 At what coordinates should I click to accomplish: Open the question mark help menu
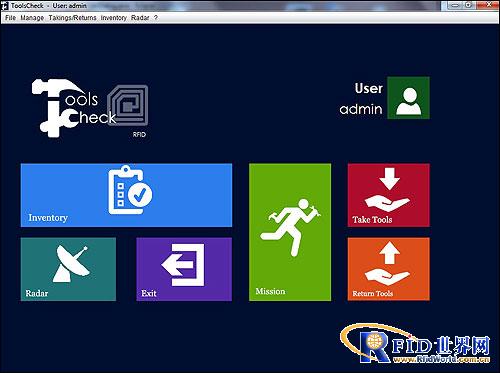tap(156, 18)
